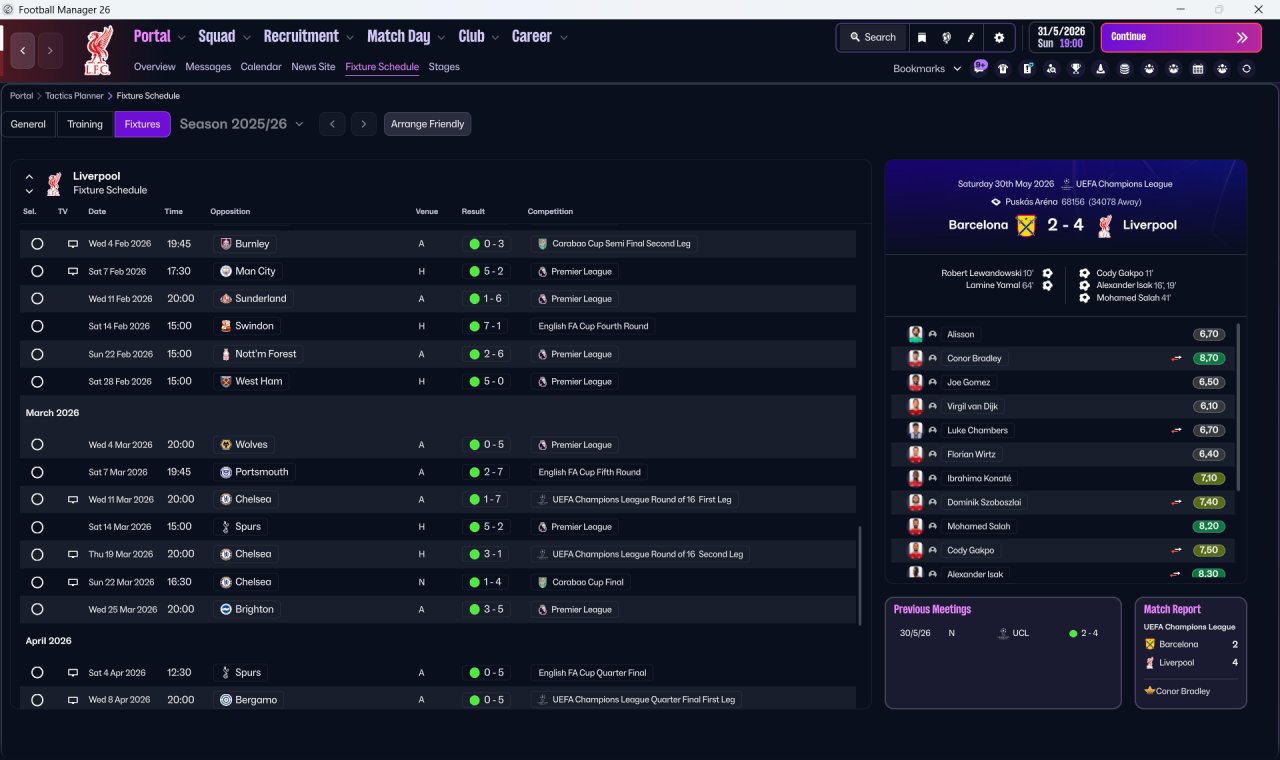Switch to the Training tab
Image resolution: width=1280 pixels, height=760 pixels.
(85, 124)
